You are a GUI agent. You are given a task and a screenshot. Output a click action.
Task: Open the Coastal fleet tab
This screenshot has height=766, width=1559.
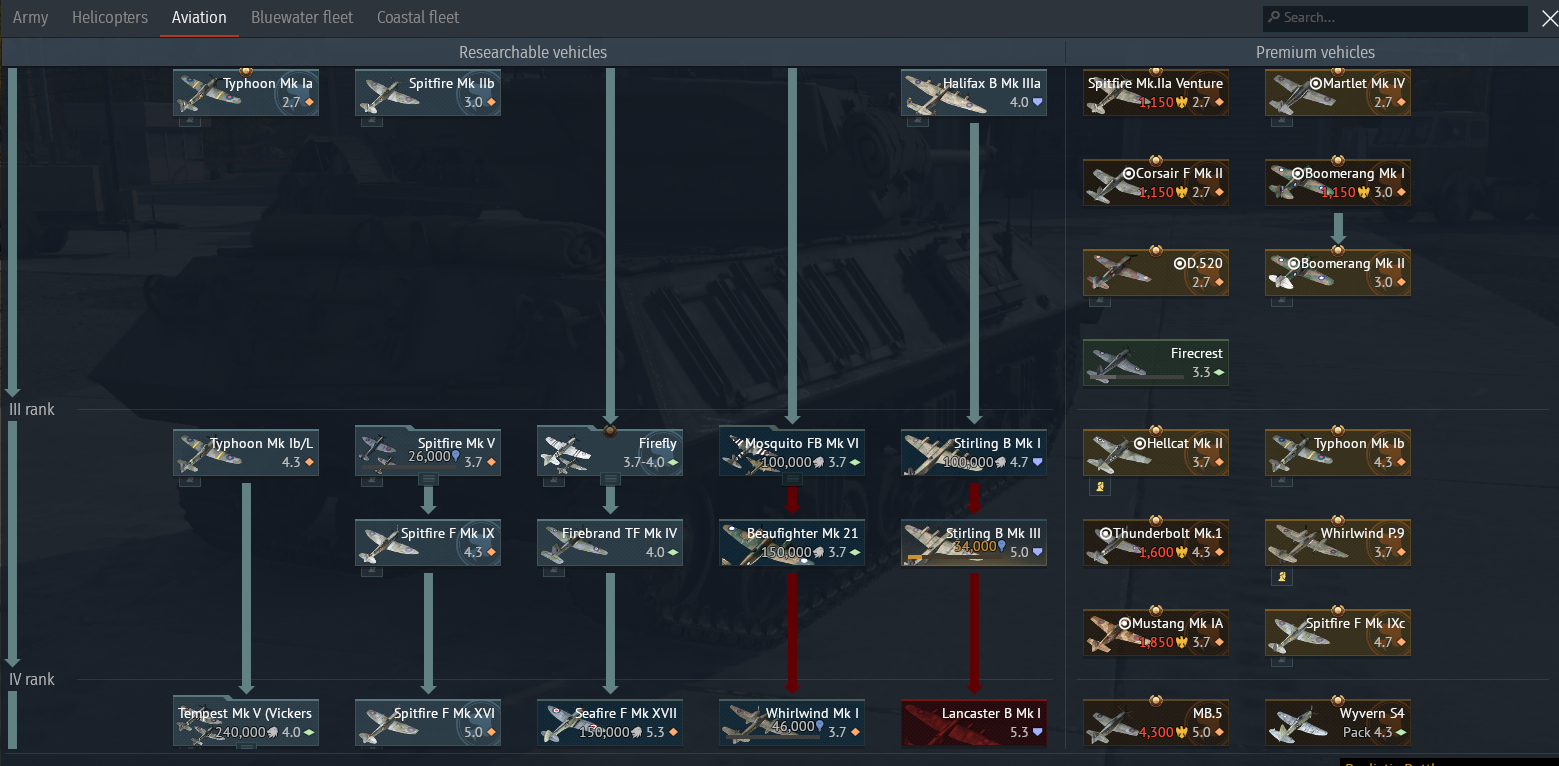[x=418, y=17]
